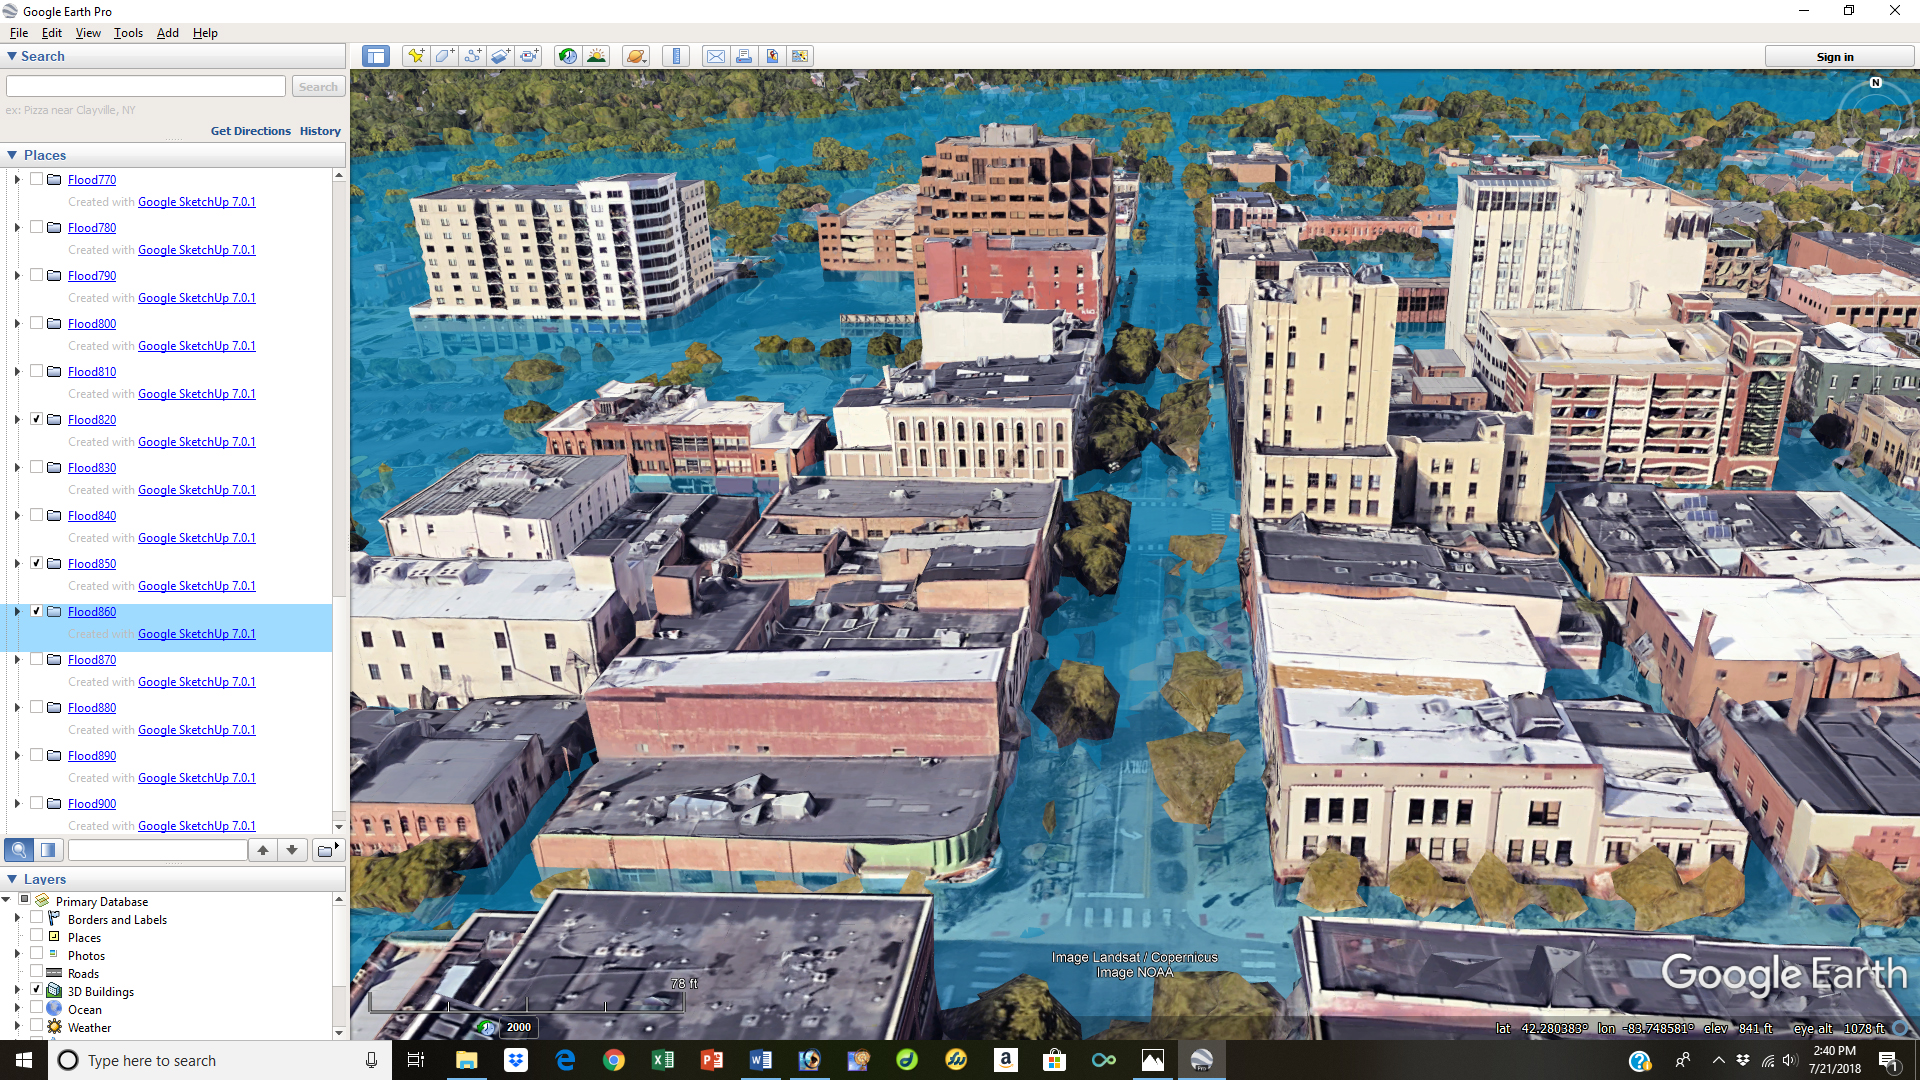
Task: Open Google SketchUp 7.0.1 link under Flood790
Action: (197, 298)
